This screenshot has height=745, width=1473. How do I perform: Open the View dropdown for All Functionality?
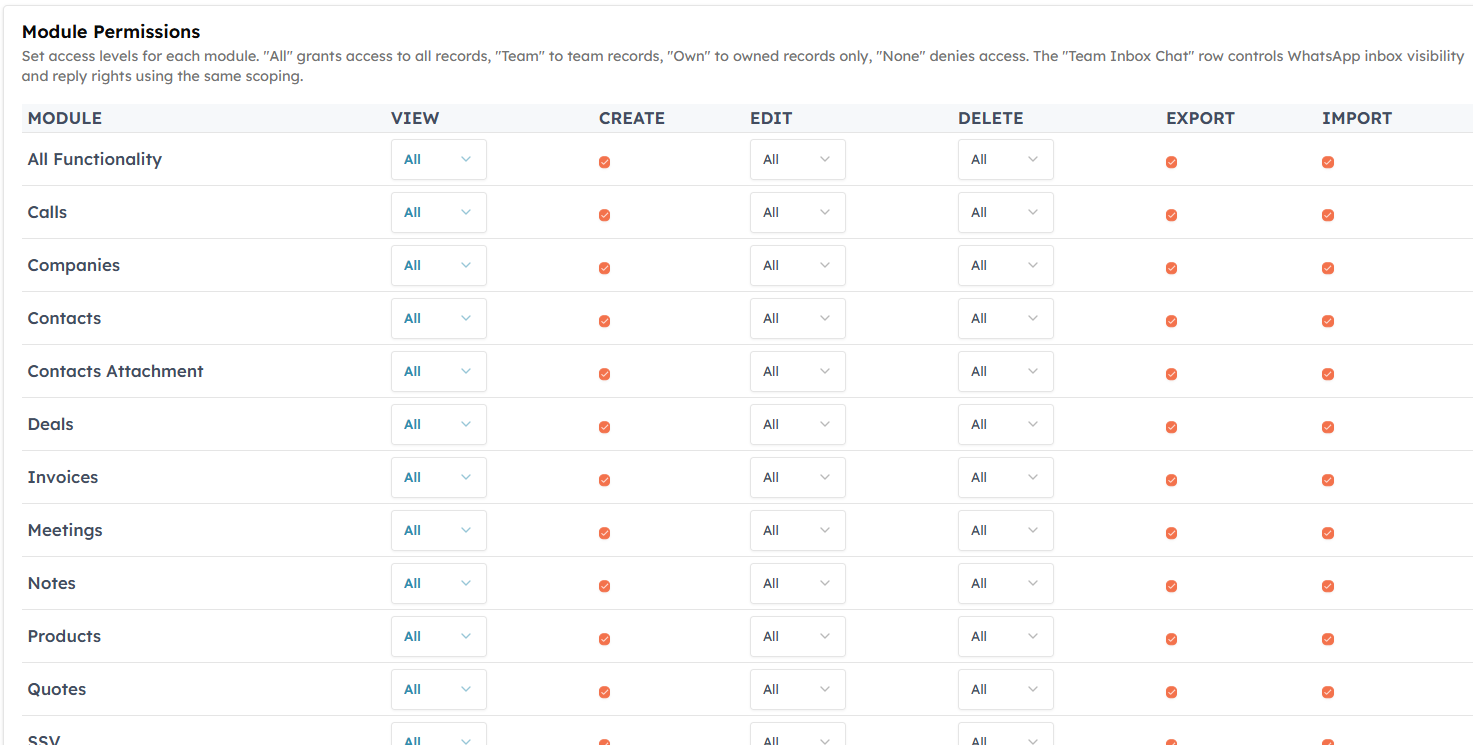pyautogui.click(x=438, y=159)
